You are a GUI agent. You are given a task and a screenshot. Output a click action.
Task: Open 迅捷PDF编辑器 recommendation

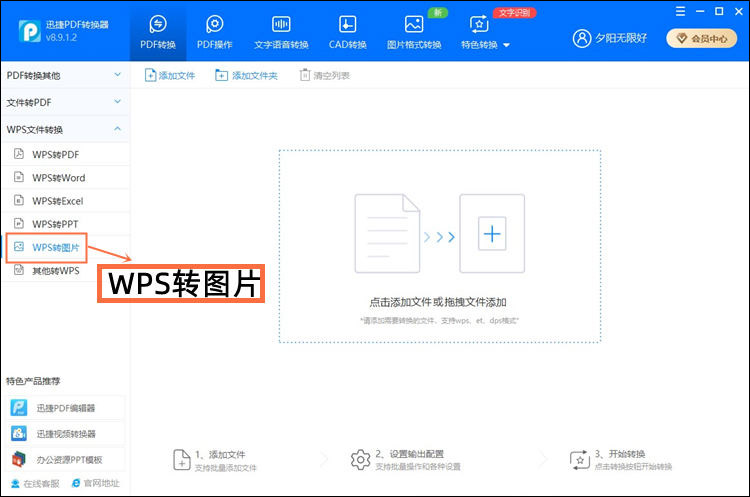(66, 408)
